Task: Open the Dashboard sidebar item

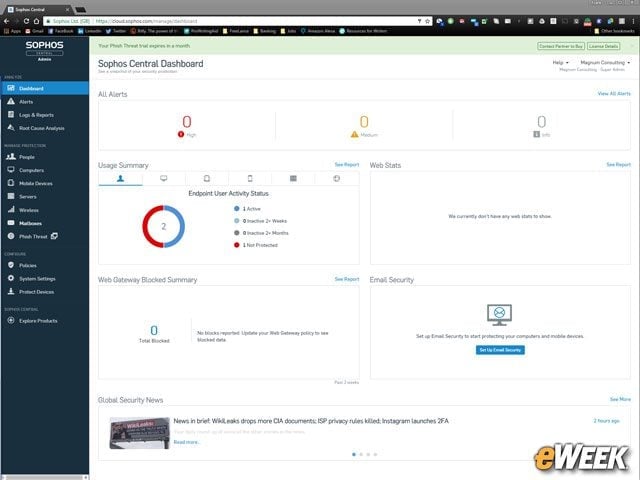Action: coord(44,88)
